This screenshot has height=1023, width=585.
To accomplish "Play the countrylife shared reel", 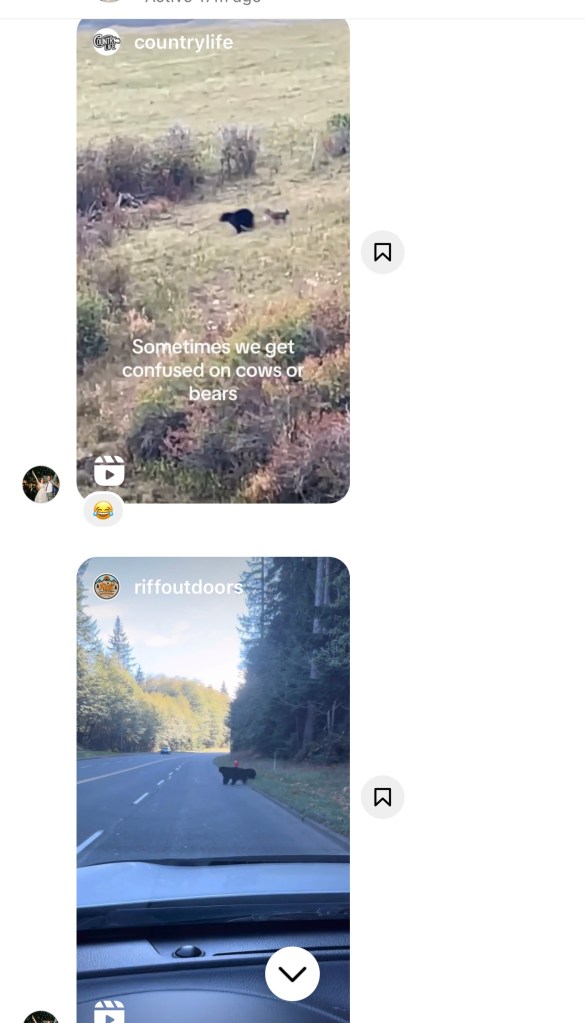I will click(213, 261).
